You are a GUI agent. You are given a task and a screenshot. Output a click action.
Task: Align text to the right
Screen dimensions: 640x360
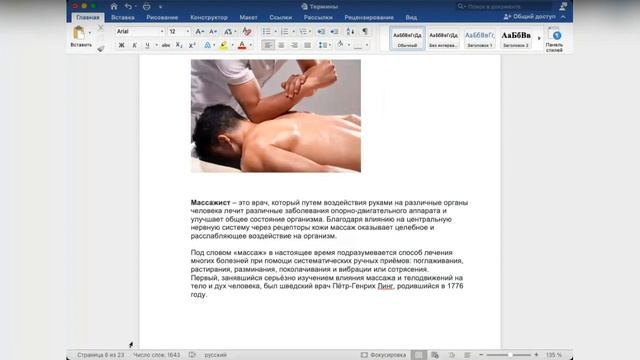[294, 45]
